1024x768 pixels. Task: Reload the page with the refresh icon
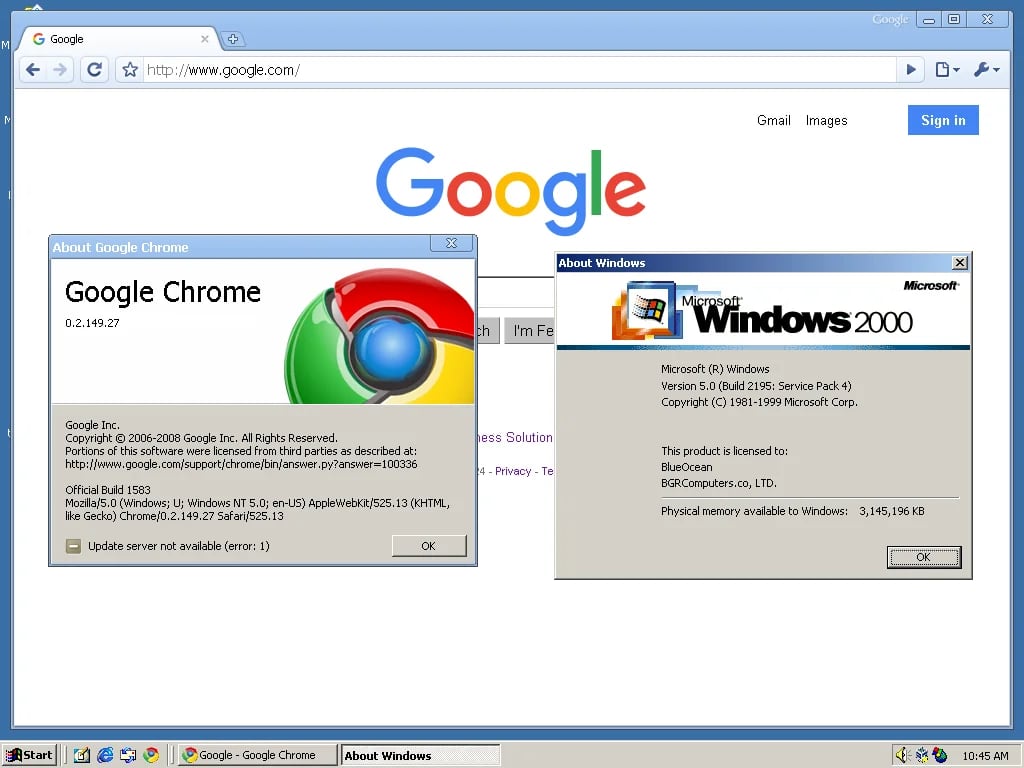[x=95, y=69]
